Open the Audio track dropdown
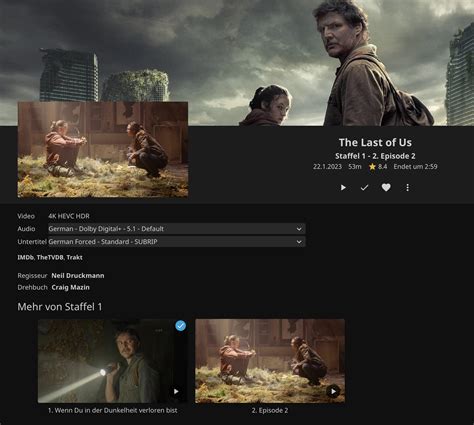Screen dimensions: 474x425 pos(176,229)
